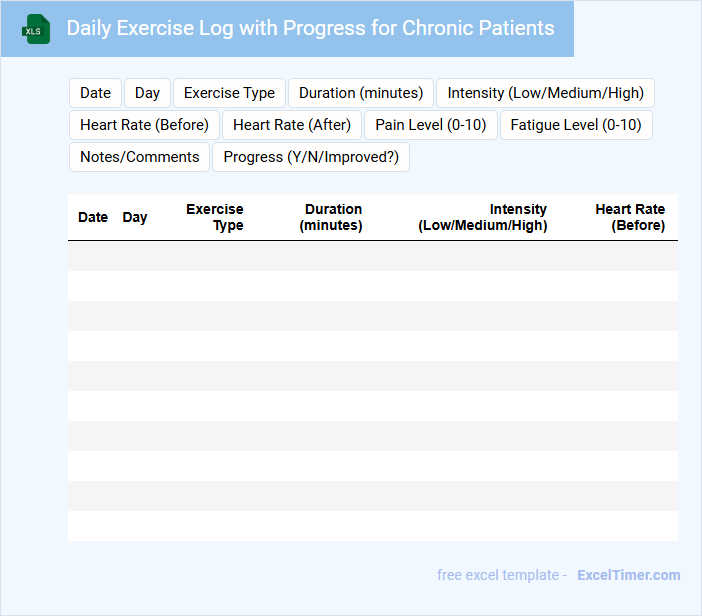Open the ExcelTimer.com link
The height and width of the screenshot is (616, 702).
coord(628,575)
